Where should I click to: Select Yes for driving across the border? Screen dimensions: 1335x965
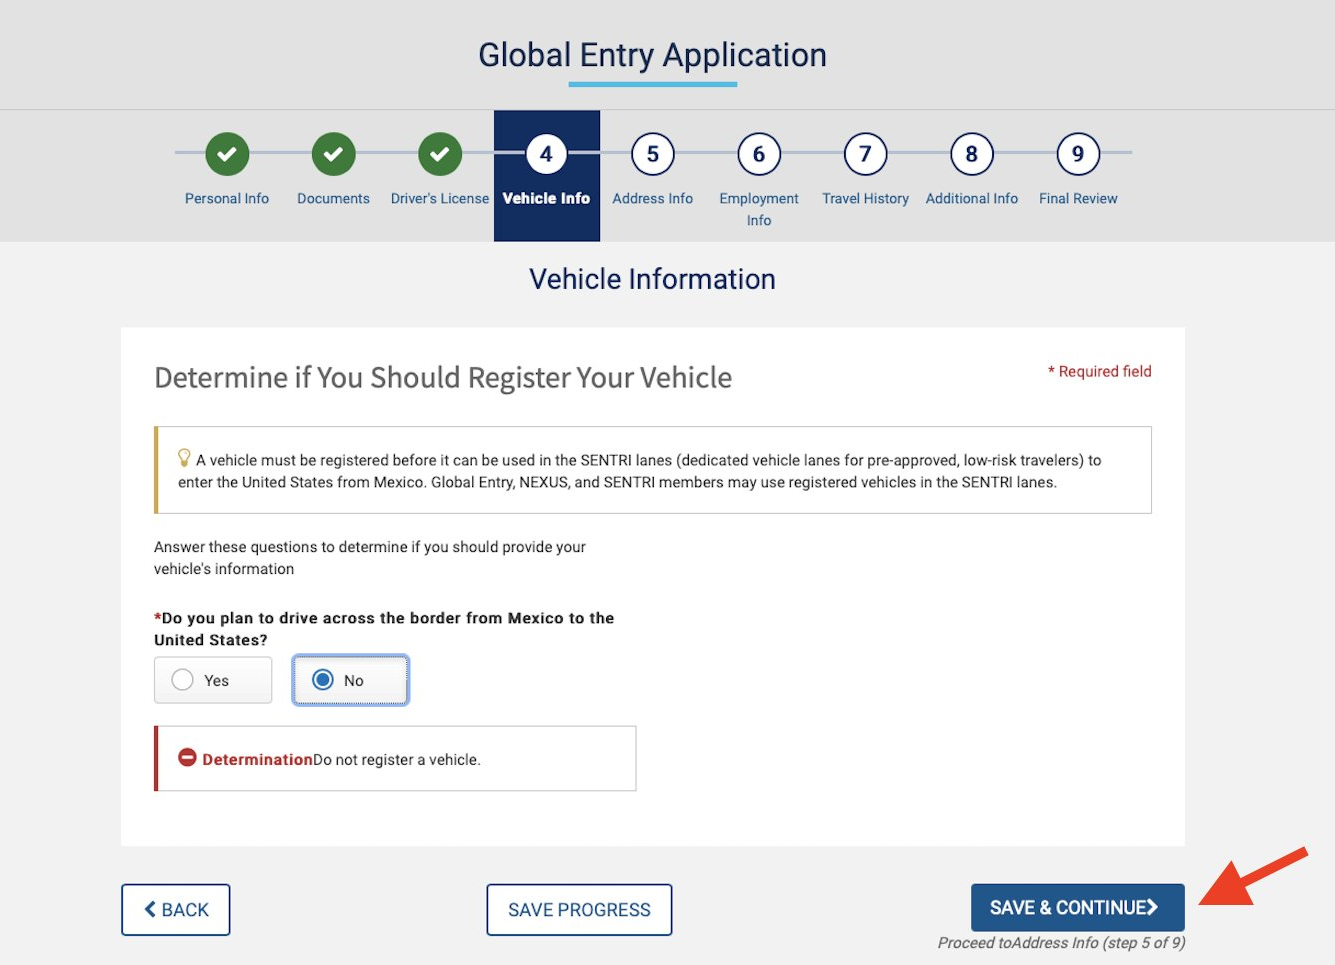213,680
